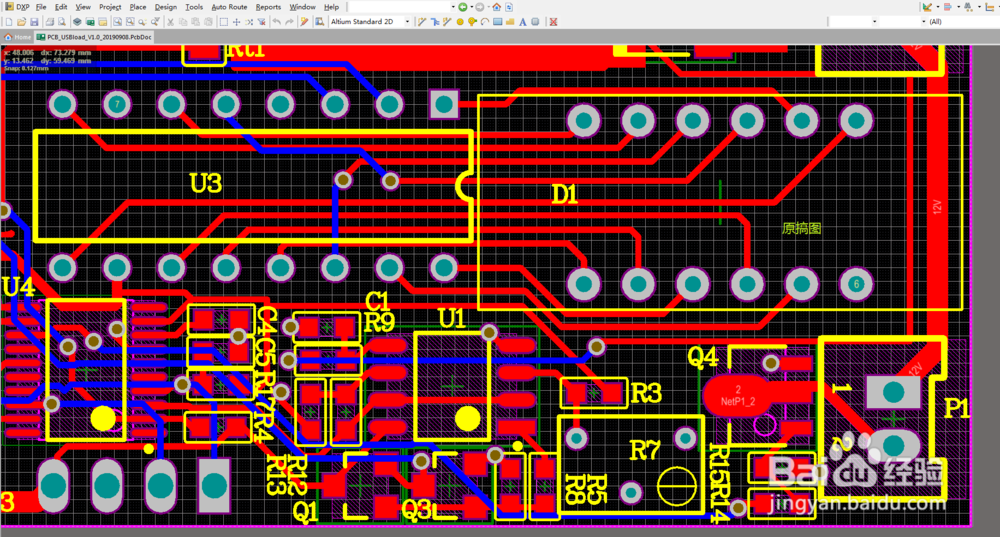Expand the address bar dropdown arrow

point(453,7)
